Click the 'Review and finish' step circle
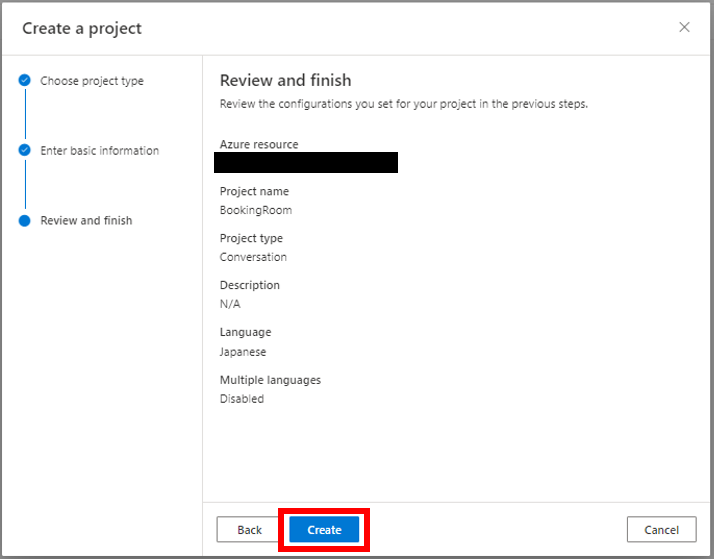 coord(25,221)
